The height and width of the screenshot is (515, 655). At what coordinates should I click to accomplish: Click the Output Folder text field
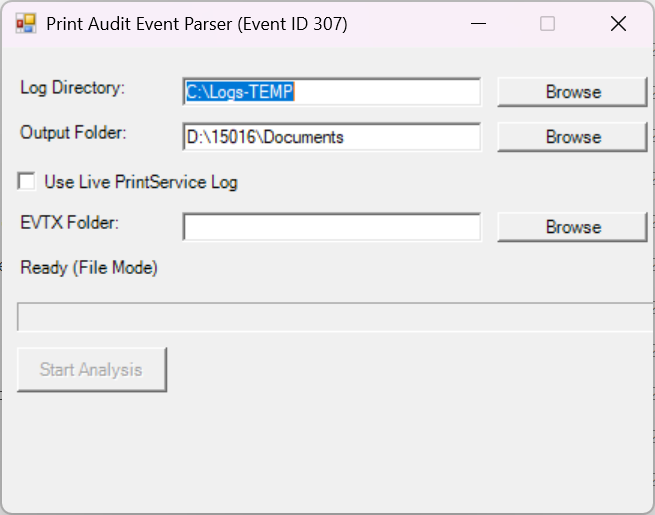point(332,137)
